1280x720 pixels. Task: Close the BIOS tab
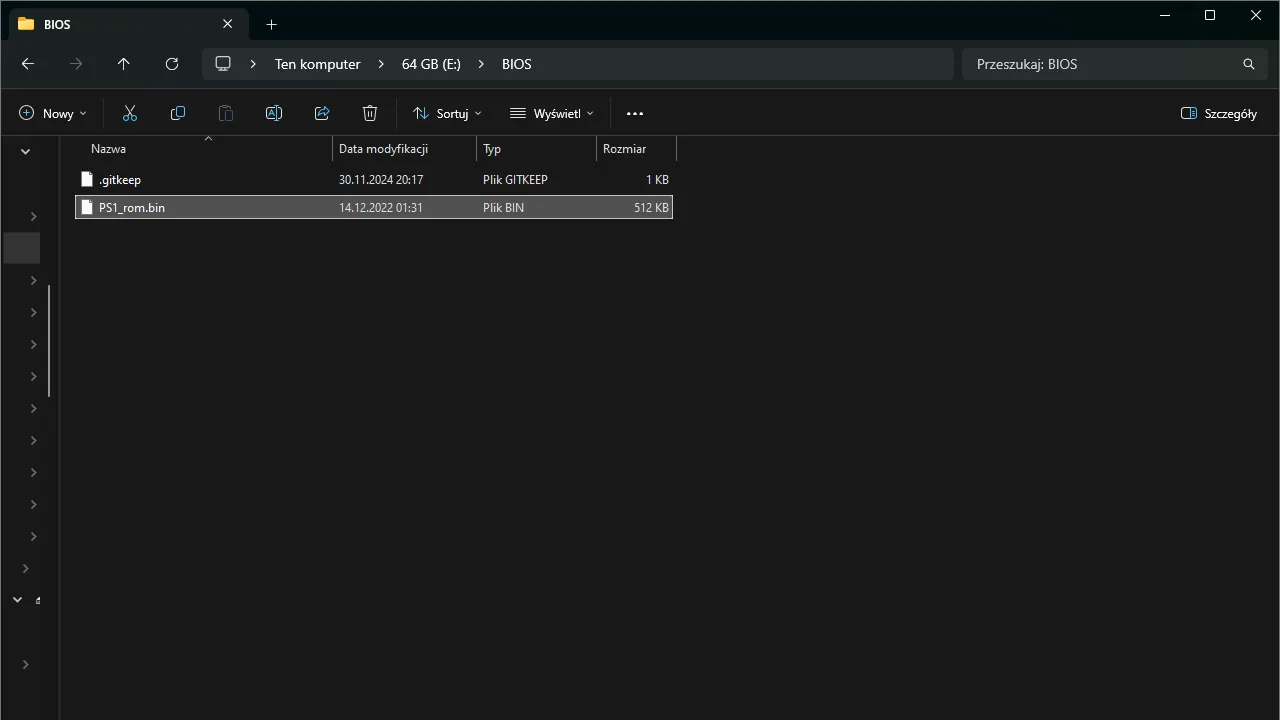[228, 24]
